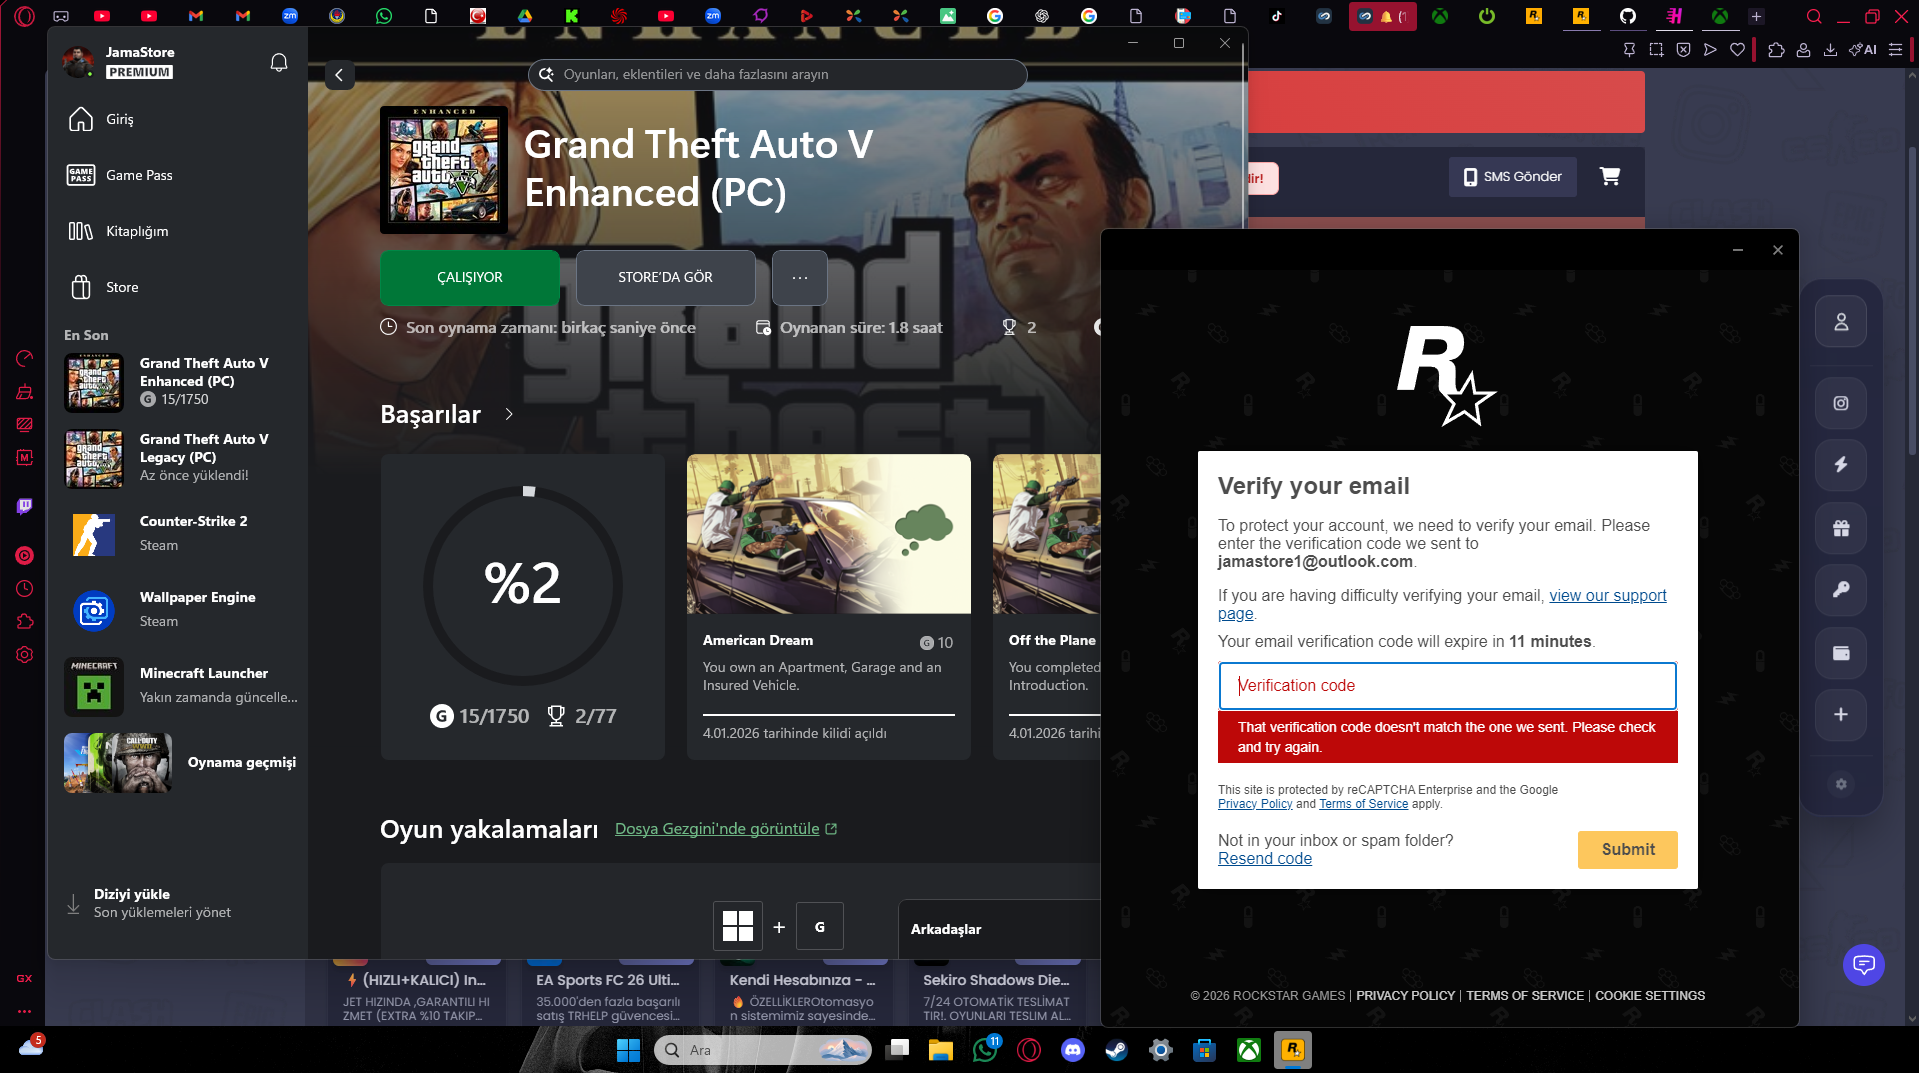This screenshot has width=1919, height=1073.
Task: Click Dosya Gezgini'nde görüntüle link
Action: [x=725, y=829]
